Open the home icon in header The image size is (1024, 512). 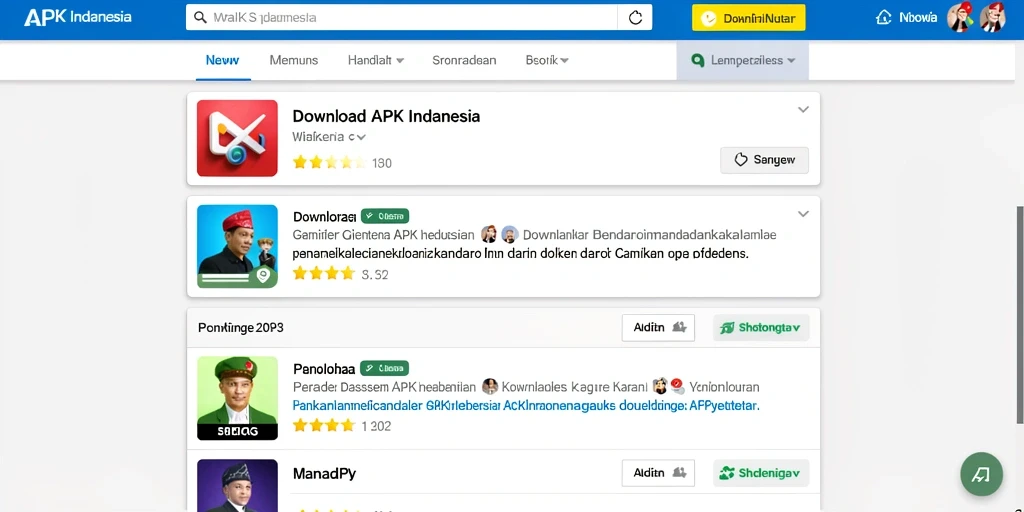coord(883,18)
